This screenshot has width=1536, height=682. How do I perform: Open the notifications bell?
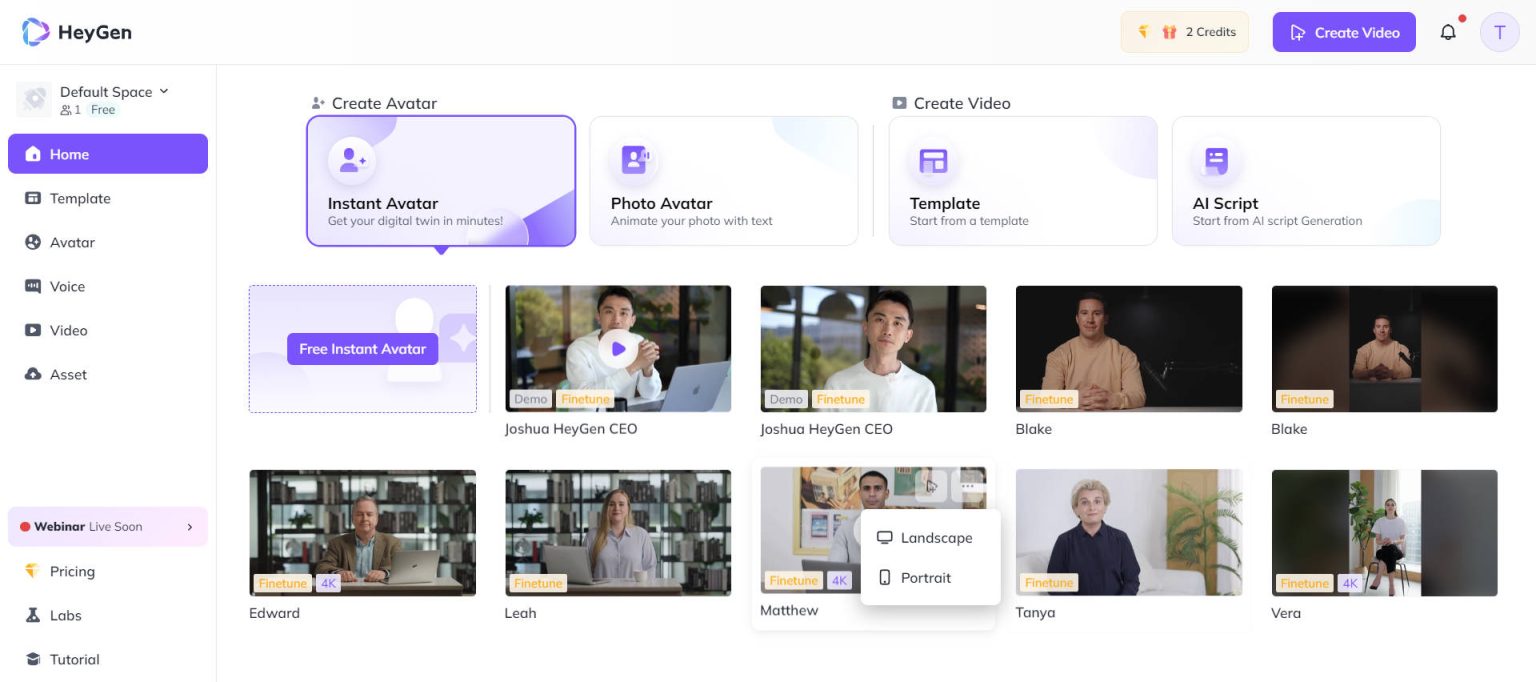[1448, 31]
